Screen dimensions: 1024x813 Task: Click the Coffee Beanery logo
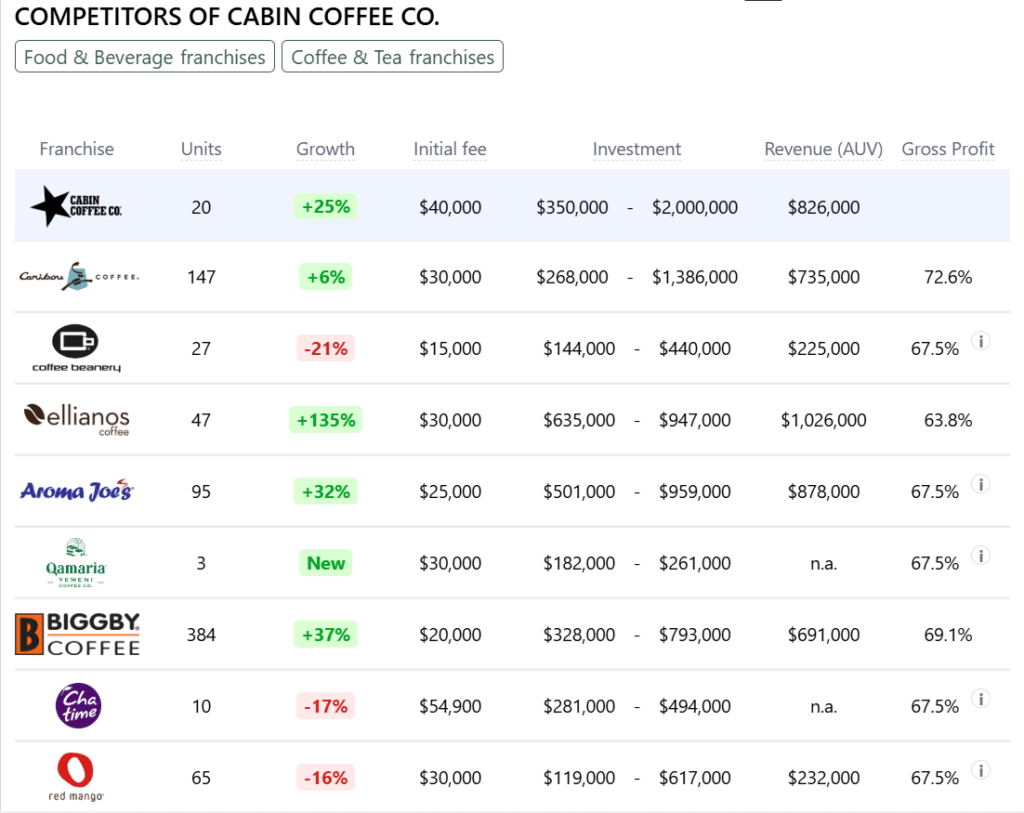(x=76, y=348)
